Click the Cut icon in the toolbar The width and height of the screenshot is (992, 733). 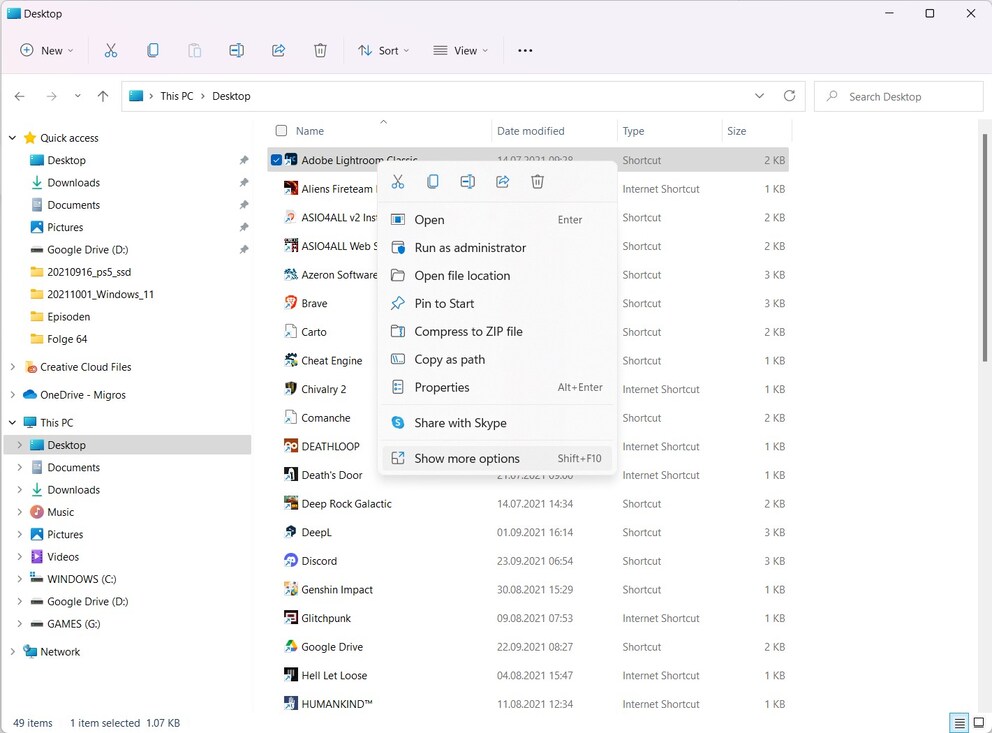pyautogui.click(x=111, y=51)
